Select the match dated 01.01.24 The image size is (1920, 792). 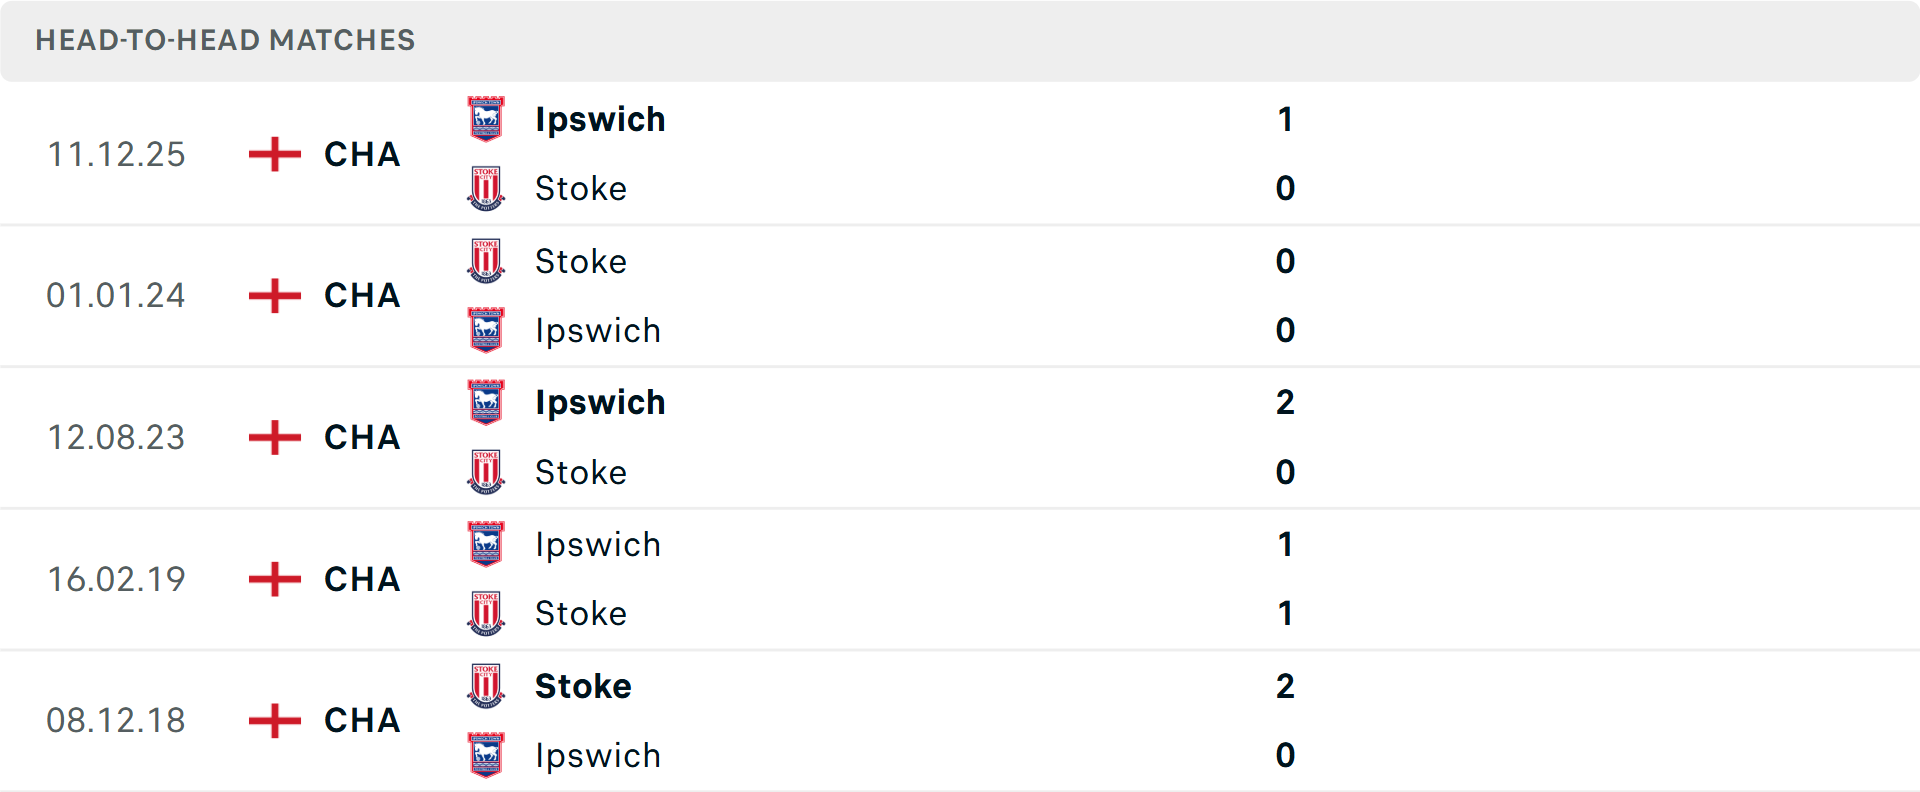[x=117, y=296]
